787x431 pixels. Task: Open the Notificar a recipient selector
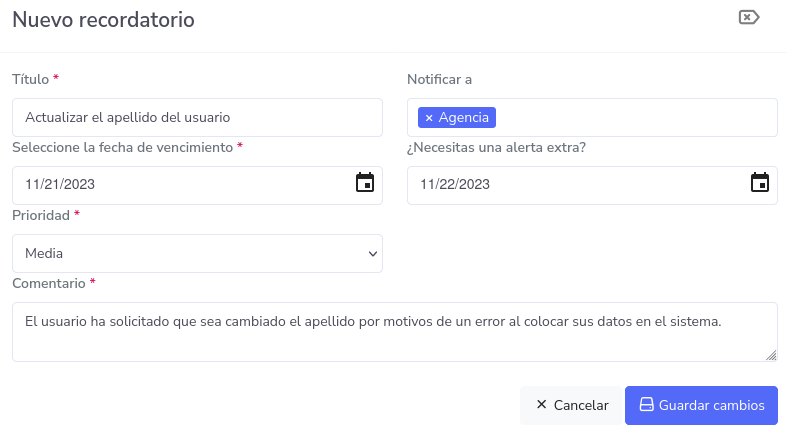[x=635, y=118]
